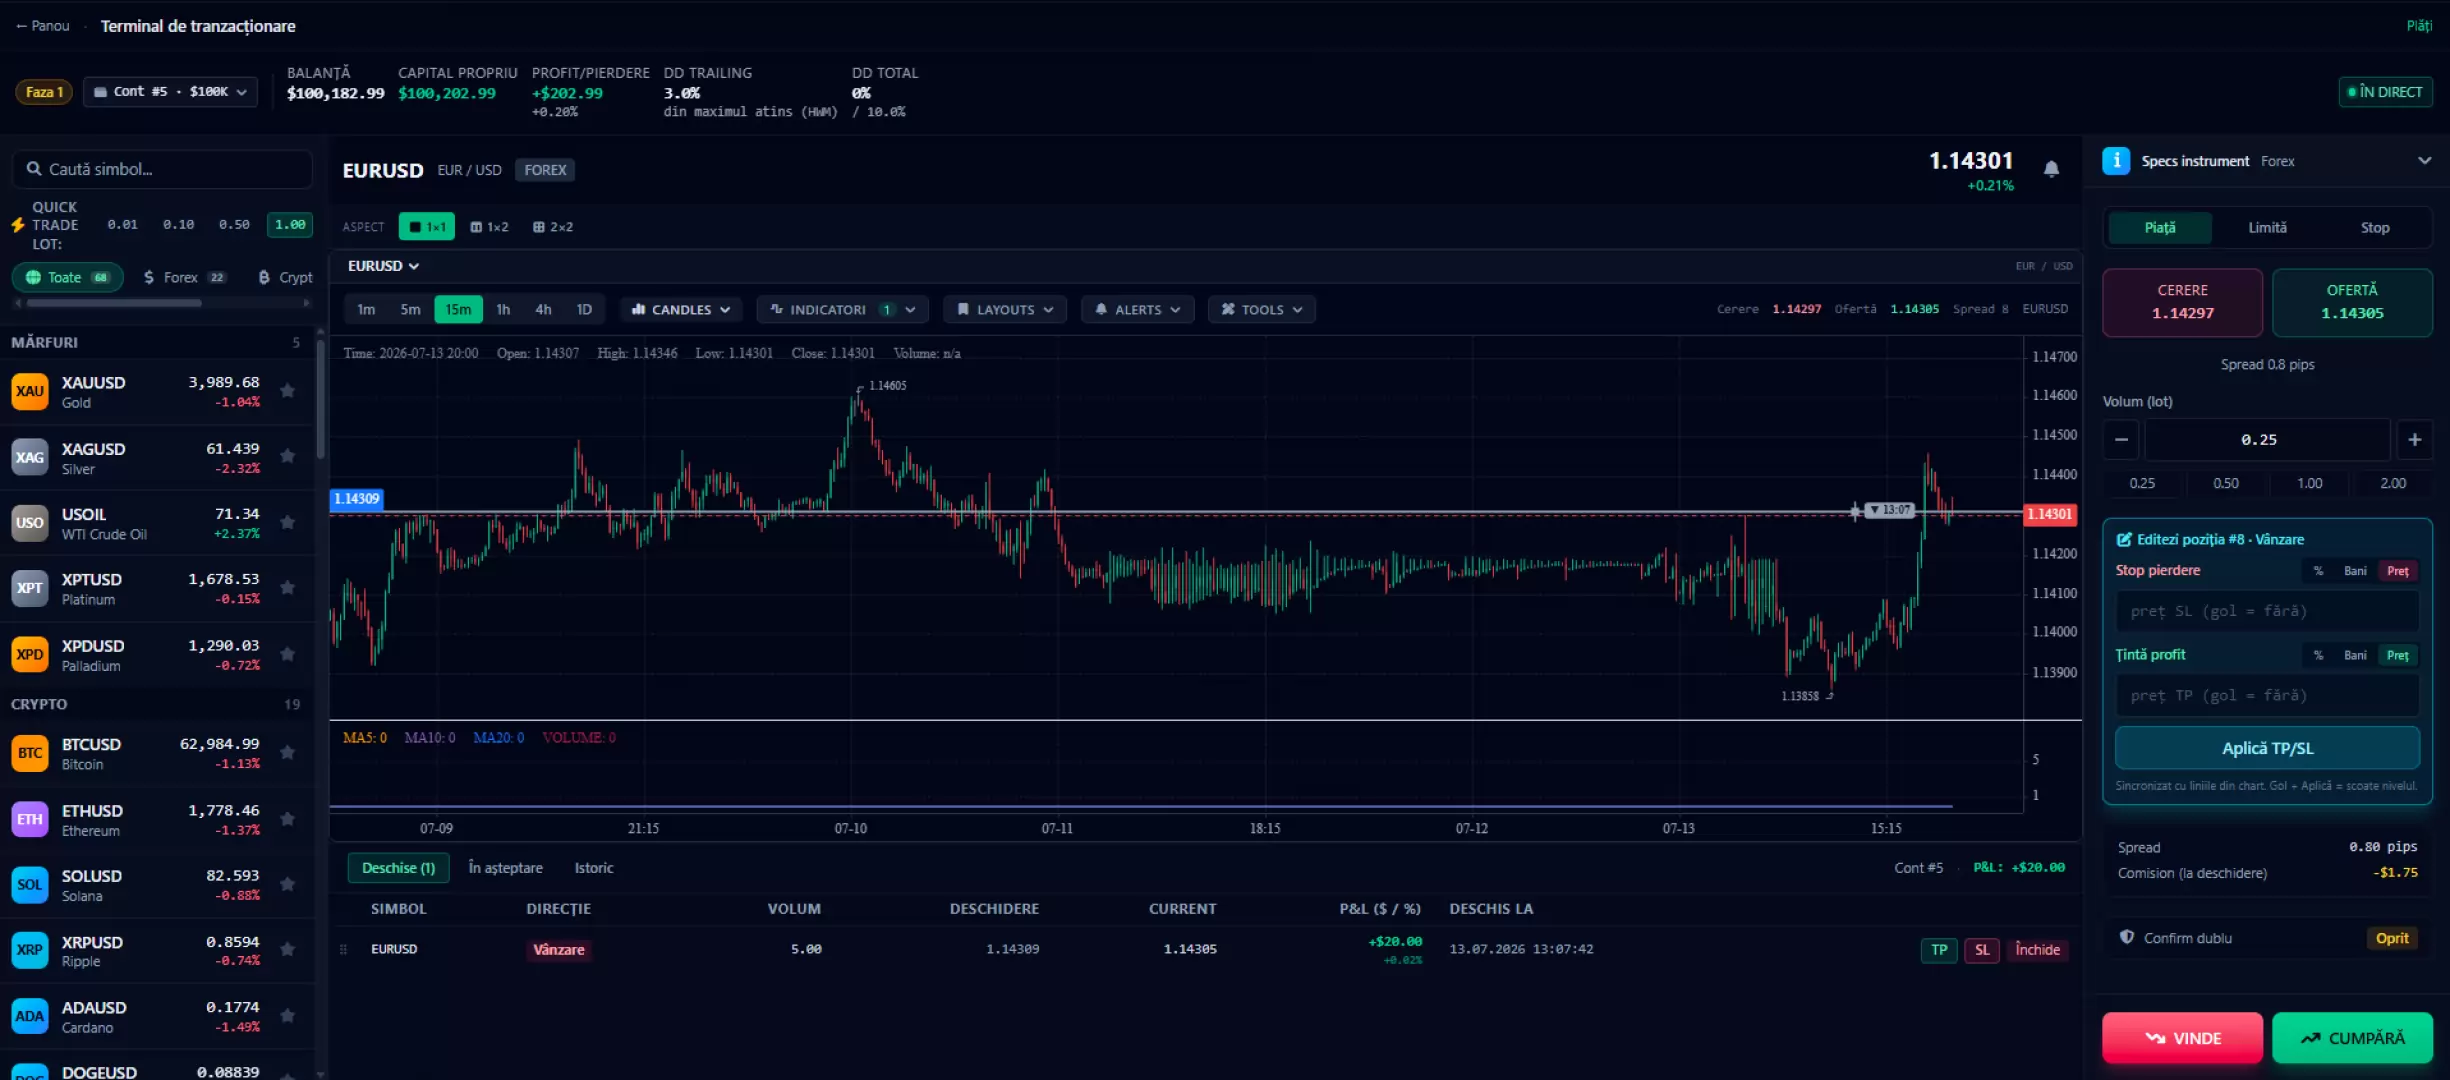This screenshot has width=2450, height=1080.
Task: Select the 2x2 chart layout icon
Action: [x=553, y=227]
